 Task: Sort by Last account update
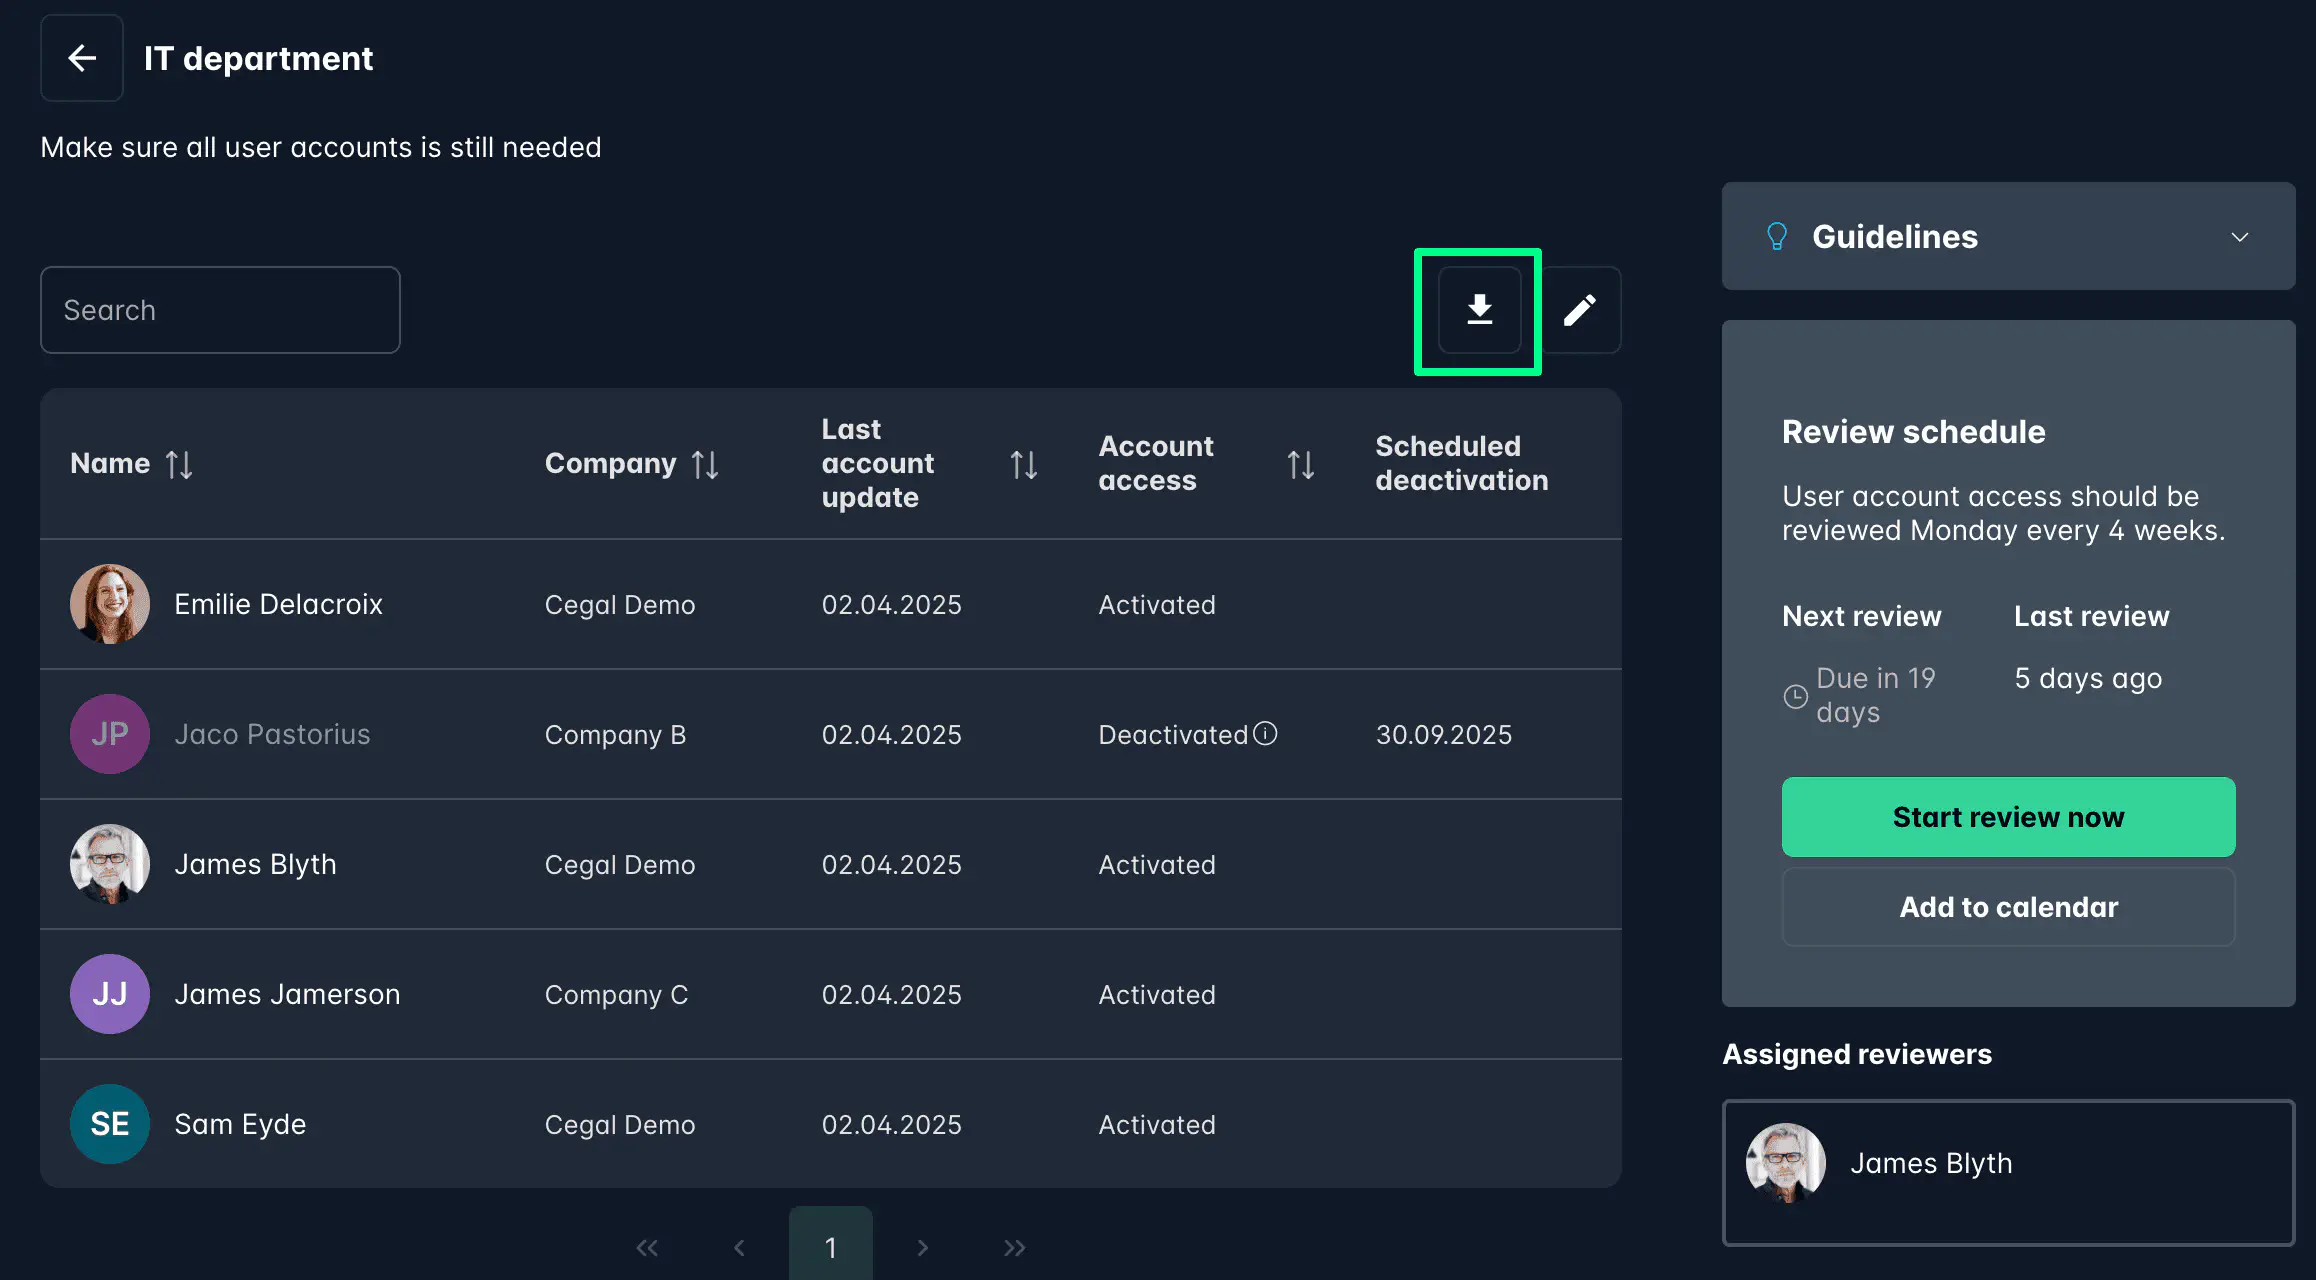tap(1023, 464)
